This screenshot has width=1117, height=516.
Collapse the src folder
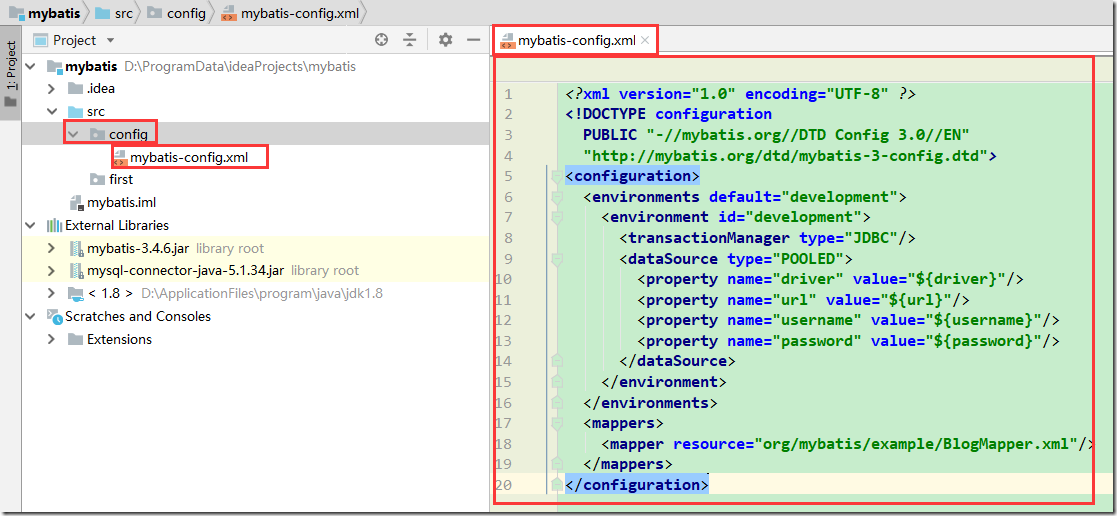click(x=51, y=112)
